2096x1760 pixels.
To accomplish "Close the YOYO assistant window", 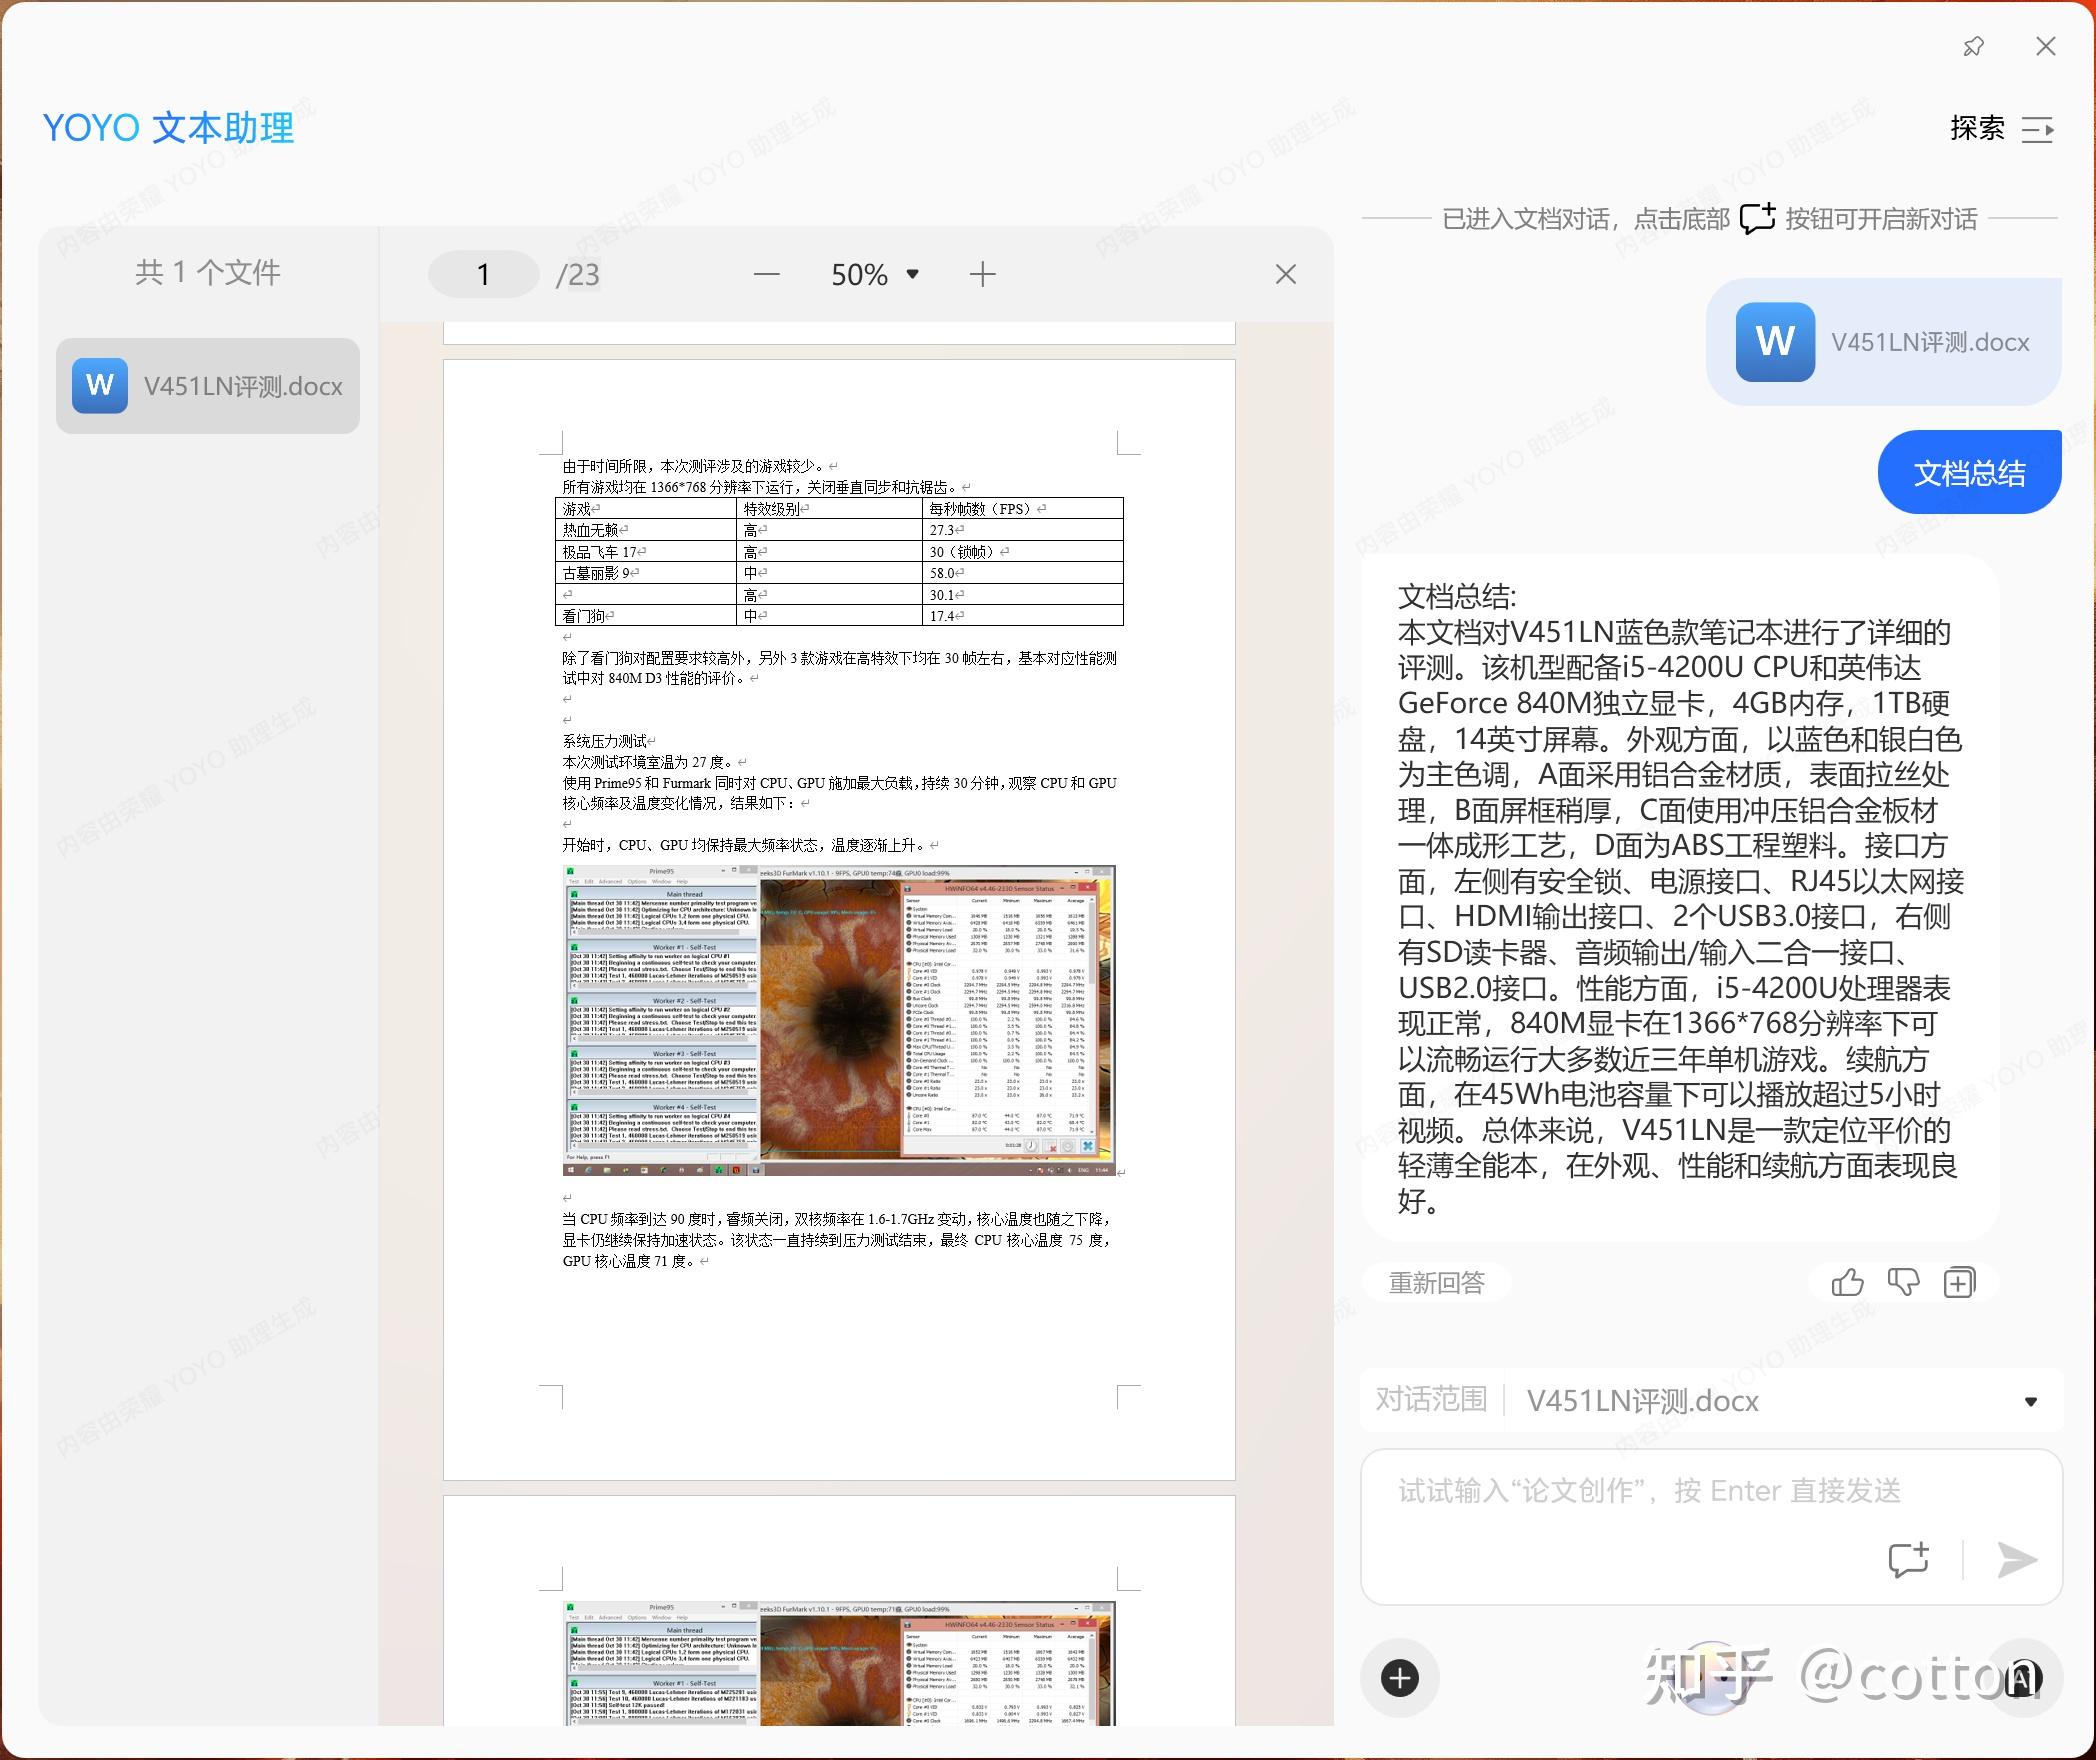I will (2046, 47).
